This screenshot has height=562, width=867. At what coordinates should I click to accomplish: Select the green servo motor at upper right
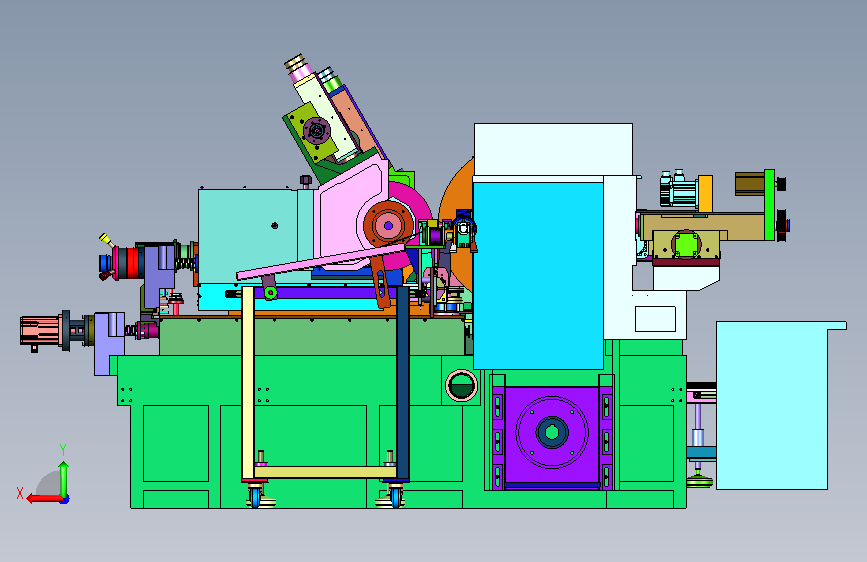pos(678,190)
